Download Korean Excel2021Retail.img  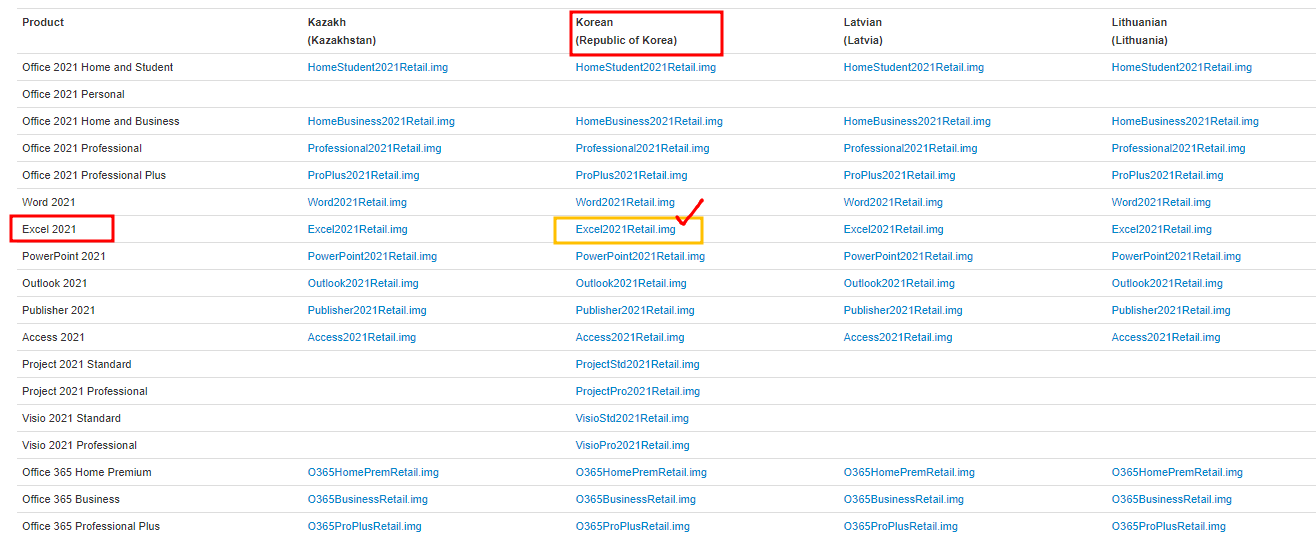point(626,229)
